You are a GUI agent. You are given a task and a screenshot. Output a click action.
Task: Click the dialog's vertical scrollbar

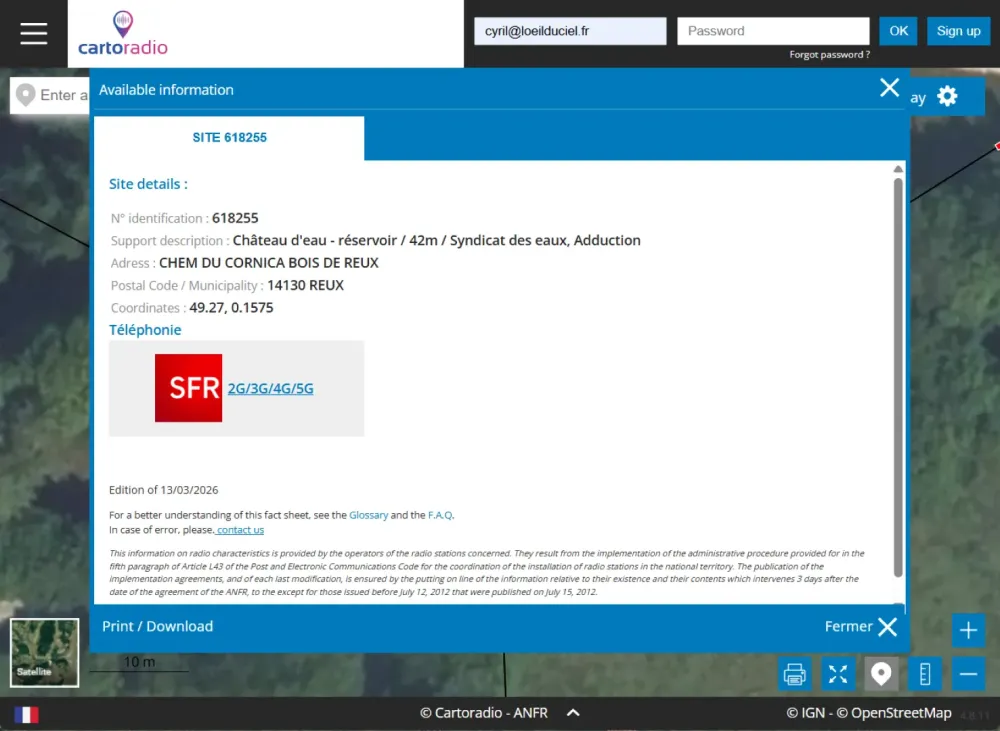point(898,376)
